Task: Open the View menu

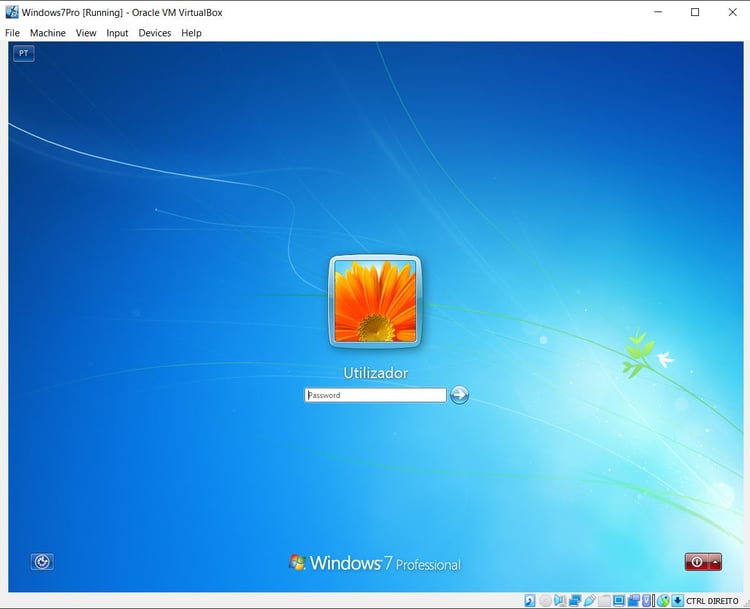Action: (x=86, y=33)
